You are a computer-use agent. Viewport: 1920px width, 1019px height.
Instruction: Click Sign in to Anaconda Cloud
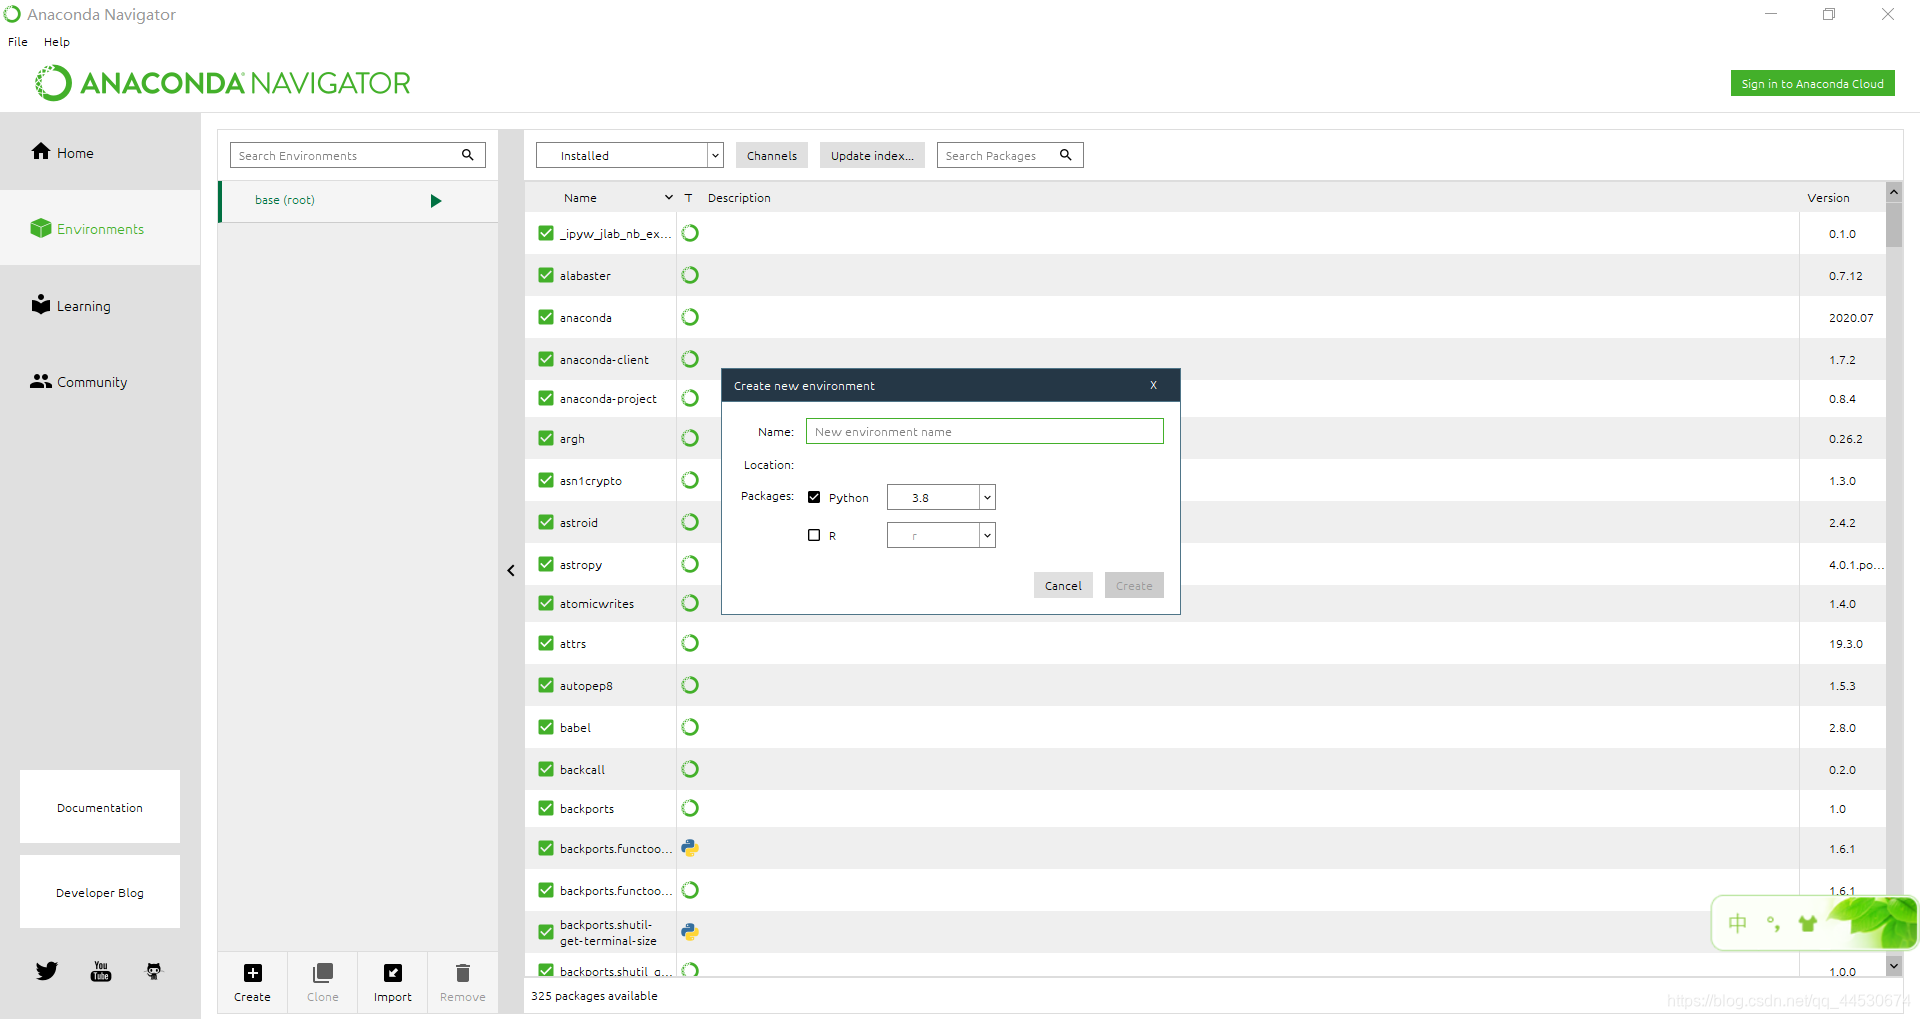(x=1812, y=83)
